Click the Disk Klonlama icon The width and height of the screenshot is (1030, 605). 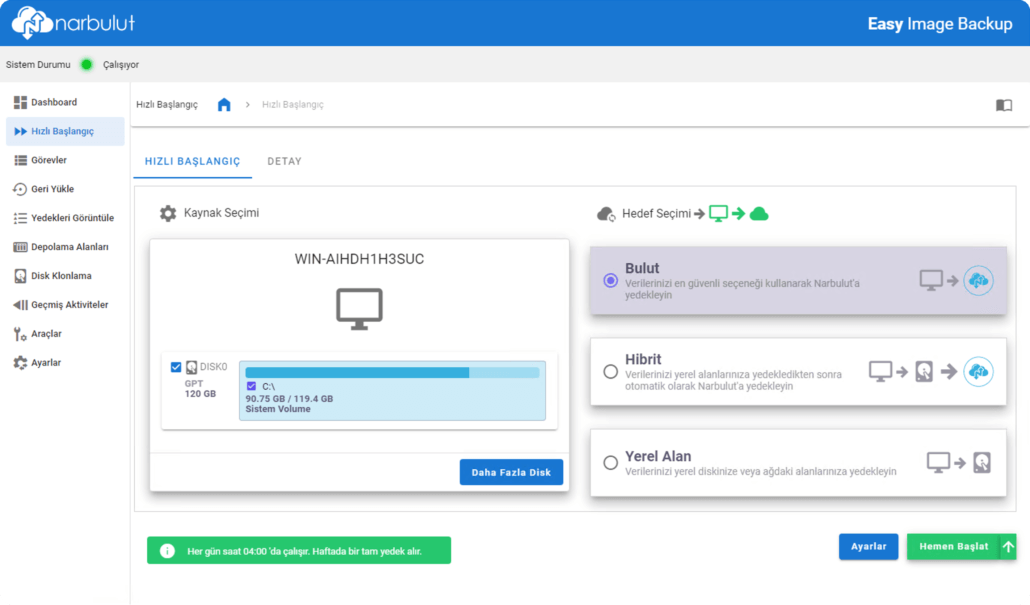pyautogui.click(x=20, y=276)
